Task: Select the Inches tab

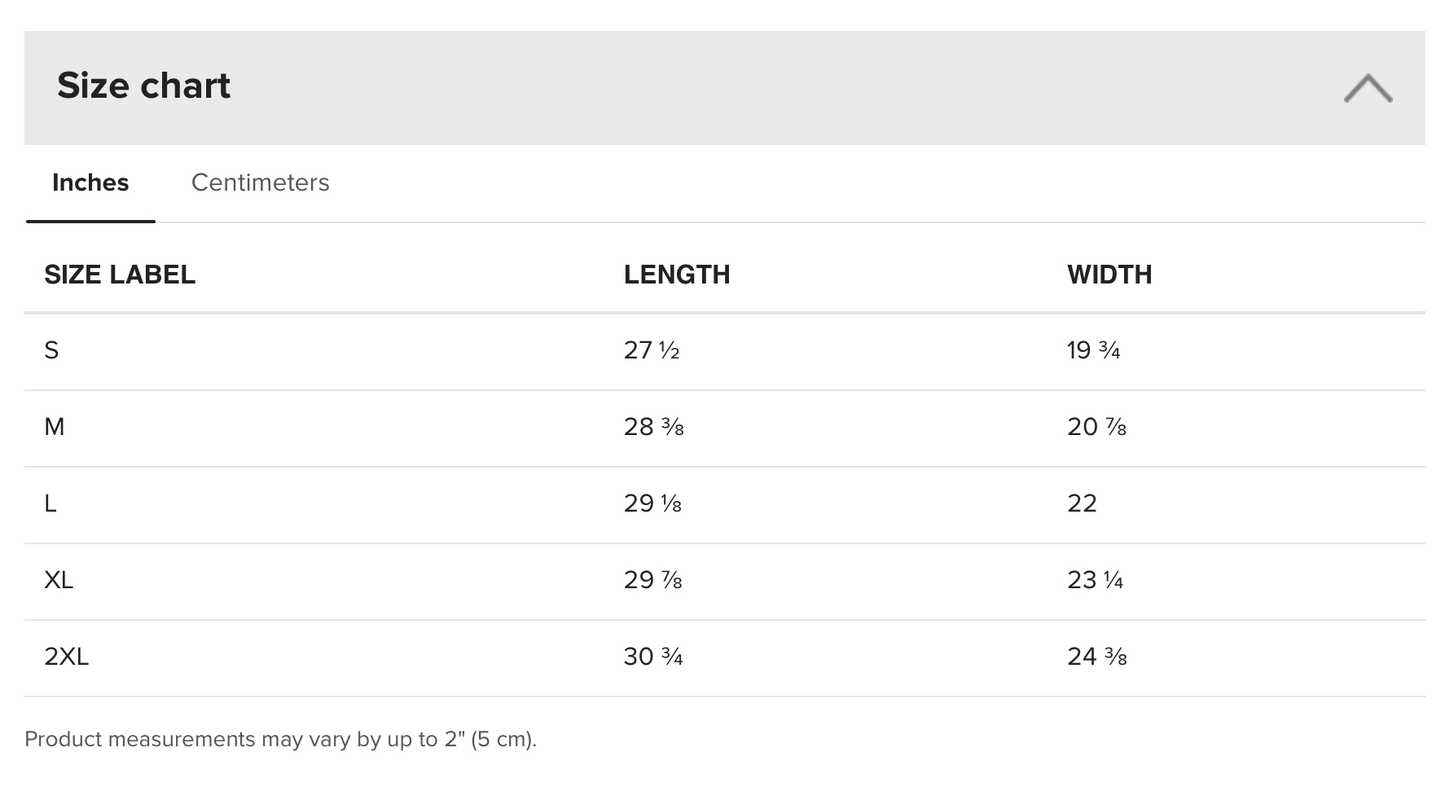Action: (x=90, y=183)
